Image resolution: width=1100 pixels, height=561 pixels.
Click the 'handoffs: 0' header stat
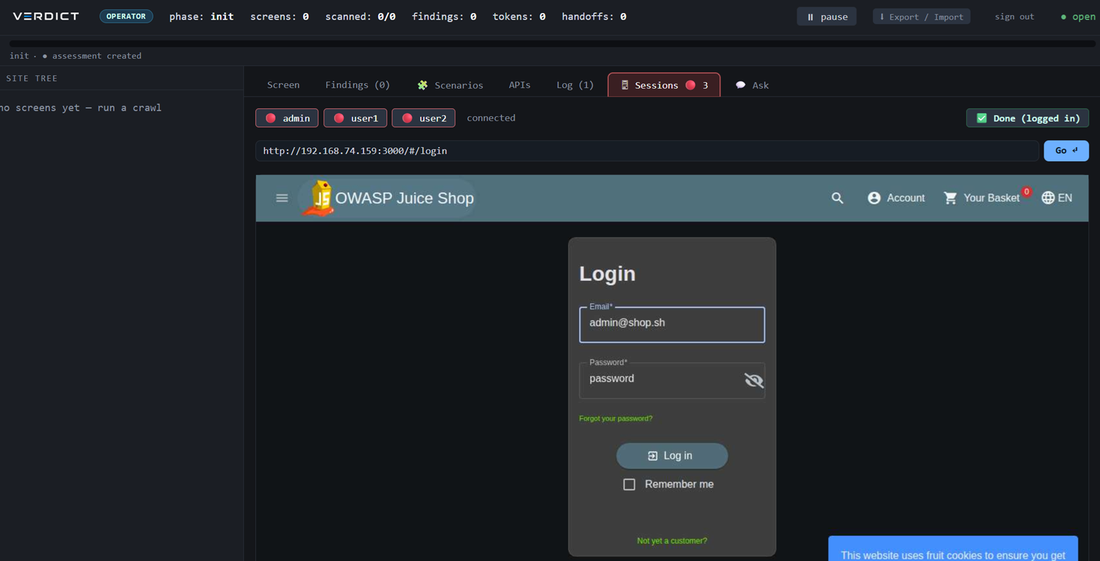pyautogui.click(x=594, y=16)
